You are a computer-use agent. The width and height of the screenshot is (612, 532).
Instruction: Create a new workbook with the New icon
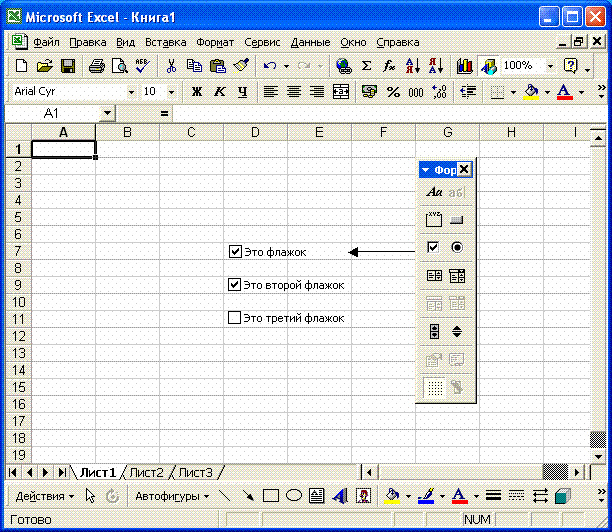click(21, 66)
